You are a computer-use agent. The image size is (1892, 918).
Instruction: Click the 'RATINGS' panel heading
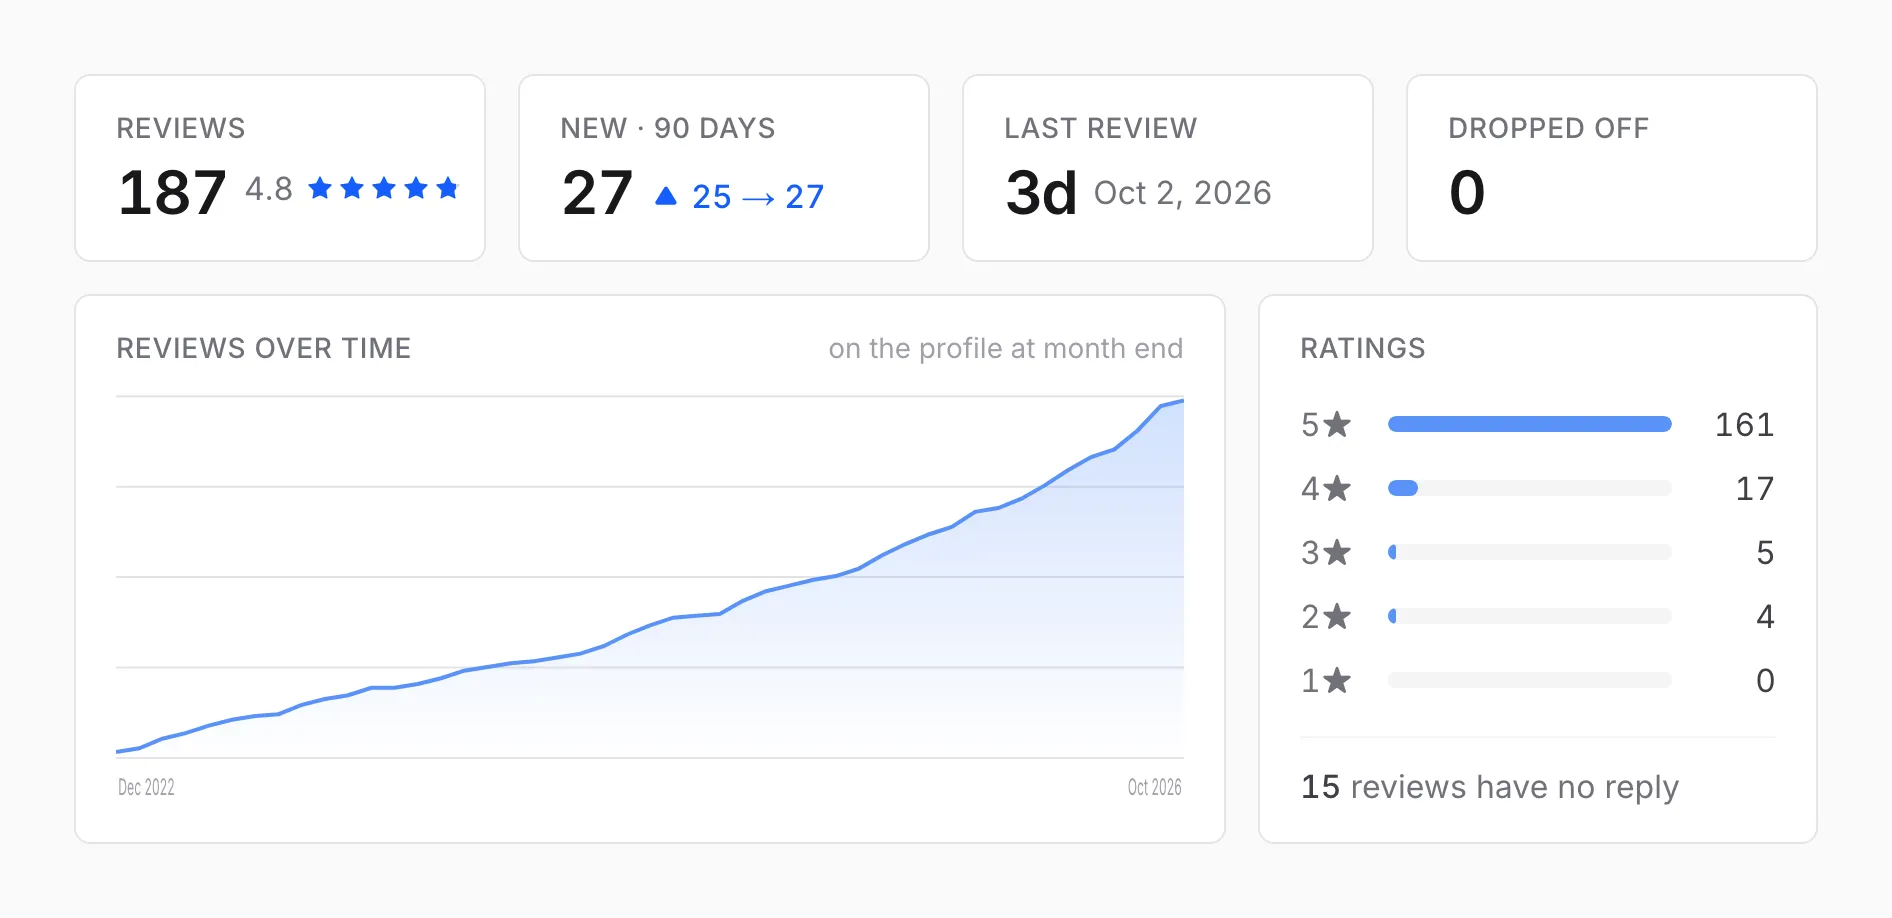coord(1363,348)
